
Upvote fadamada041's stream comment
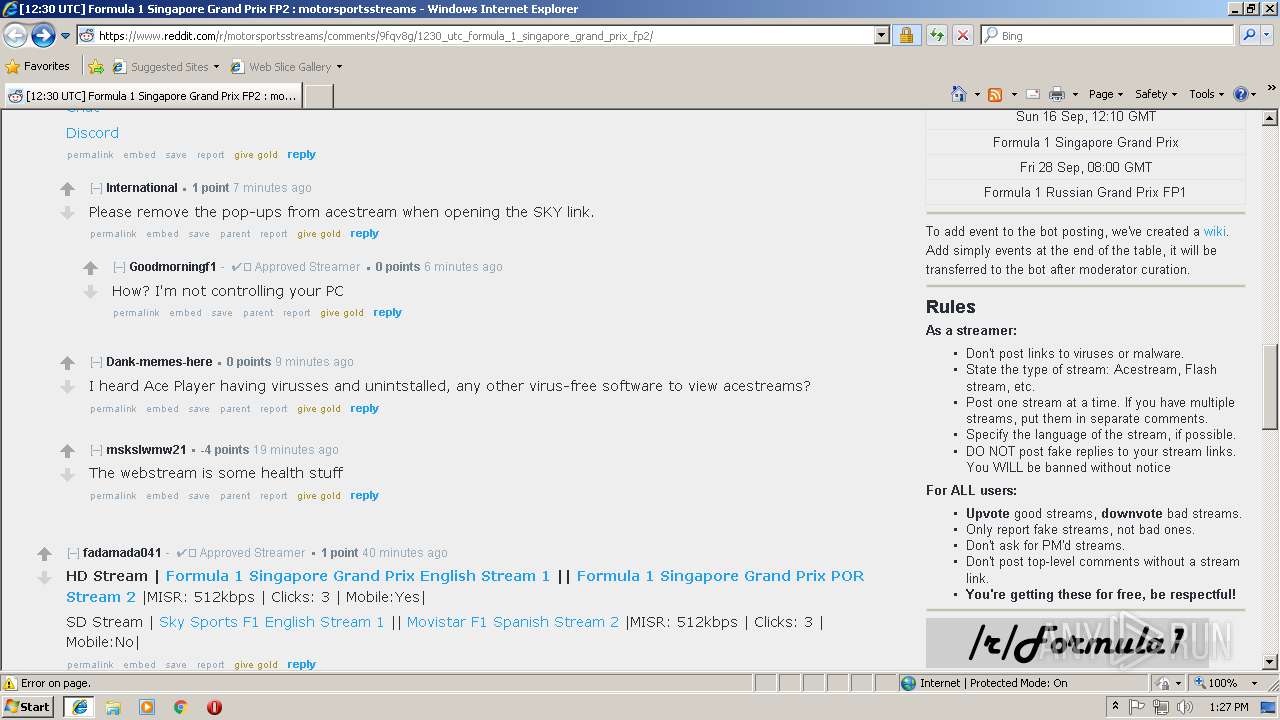(x=44, y=554)
